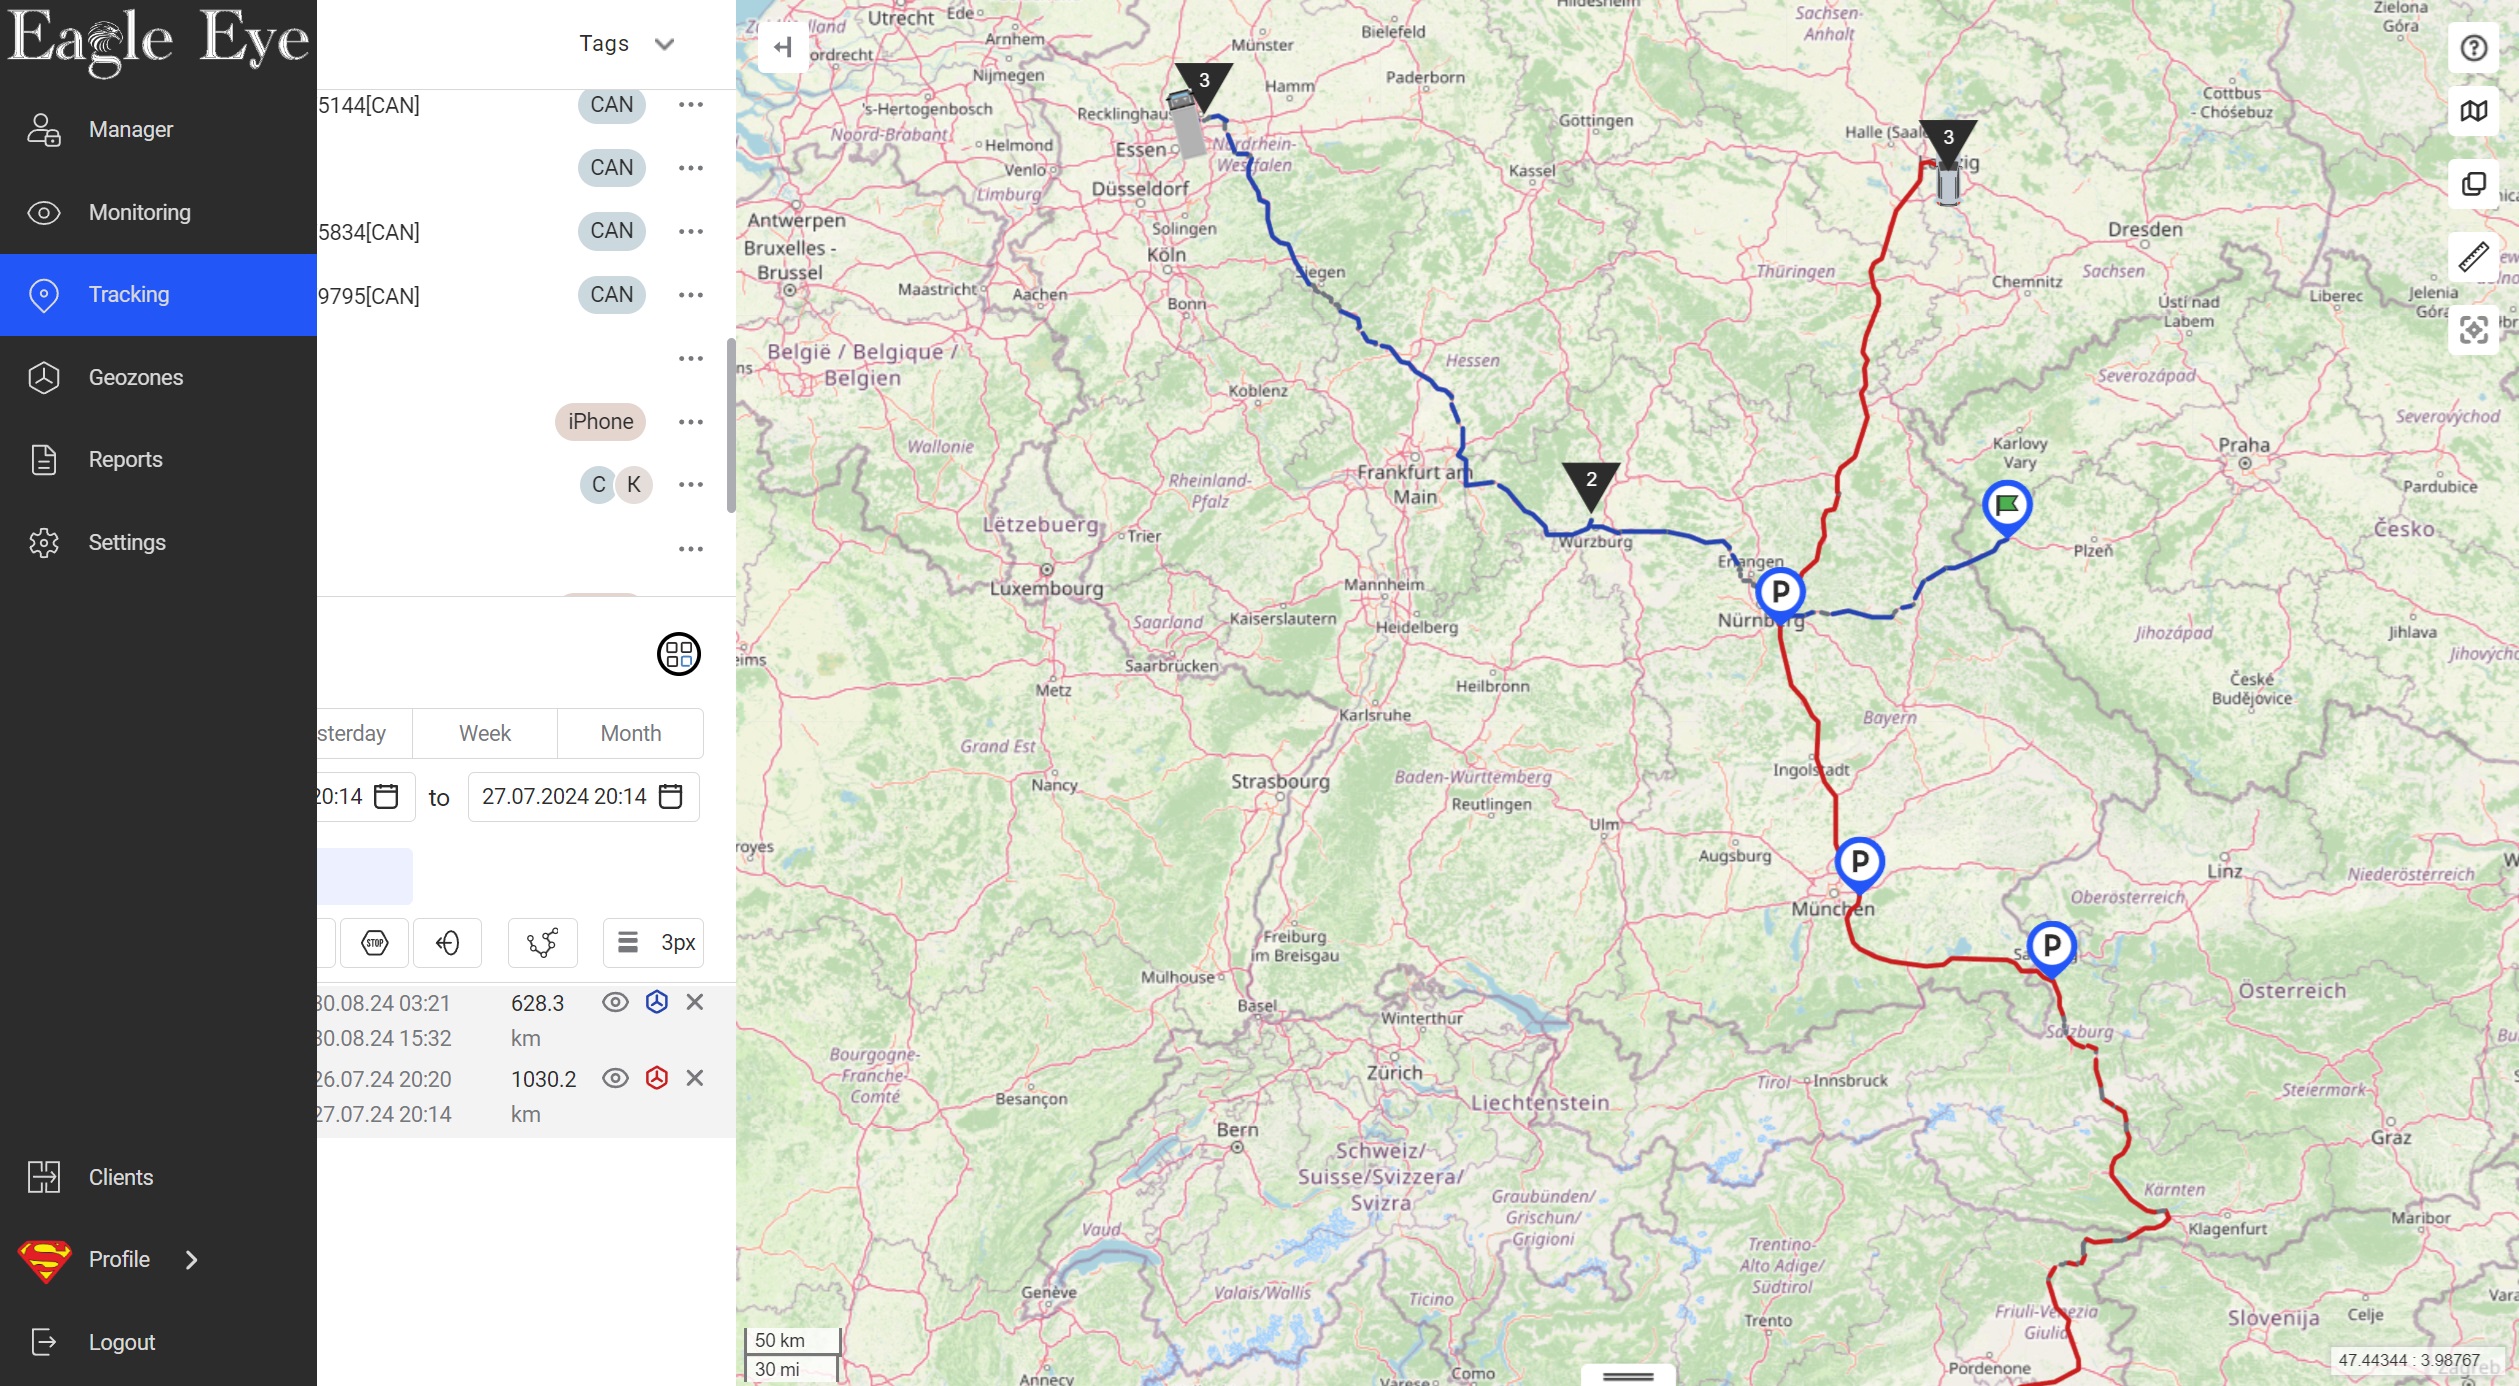The height and width of the screenshot is (1386, 2519).
Task: Open calendar for the start date
Action: coord(386,796)
